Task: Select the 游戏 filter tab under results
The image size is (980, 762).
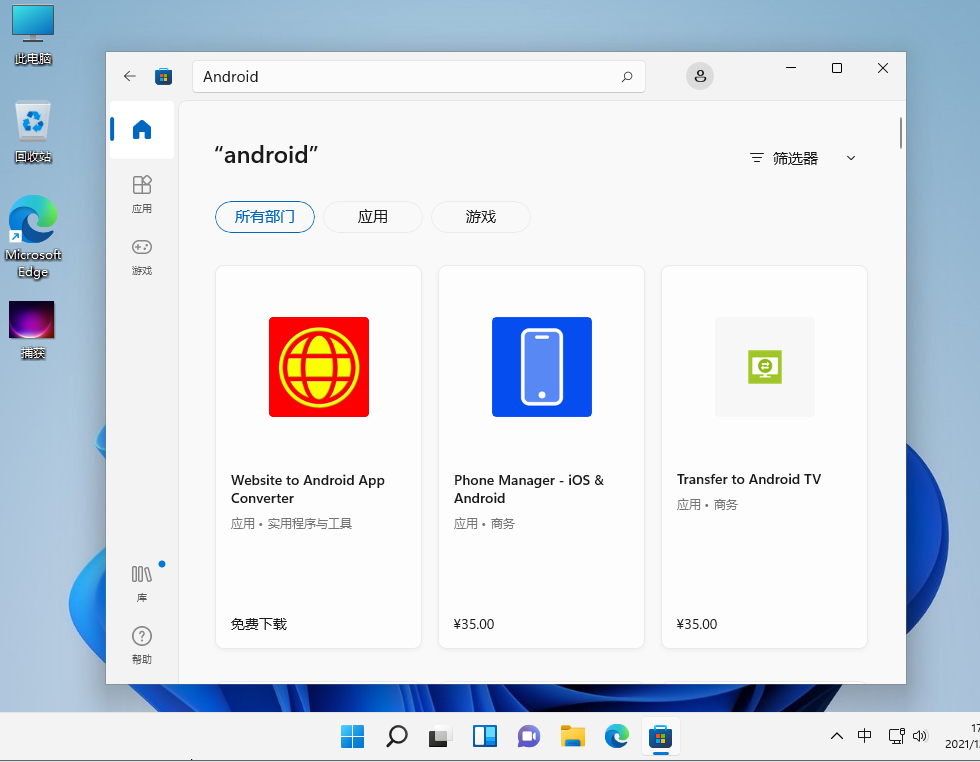Action: tap(481, 217)
